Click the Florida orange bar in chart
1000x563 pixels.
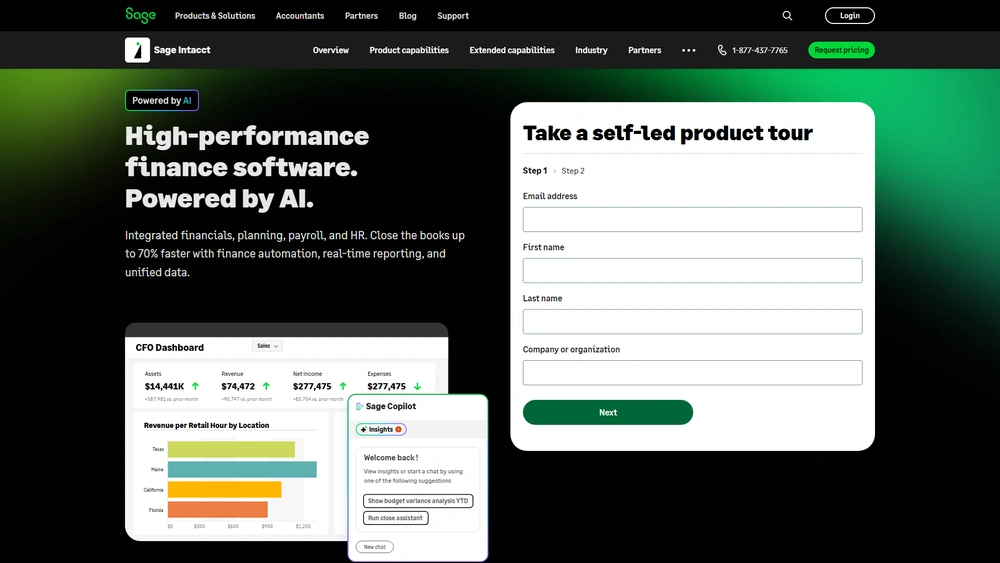click(x=217, y=509)
